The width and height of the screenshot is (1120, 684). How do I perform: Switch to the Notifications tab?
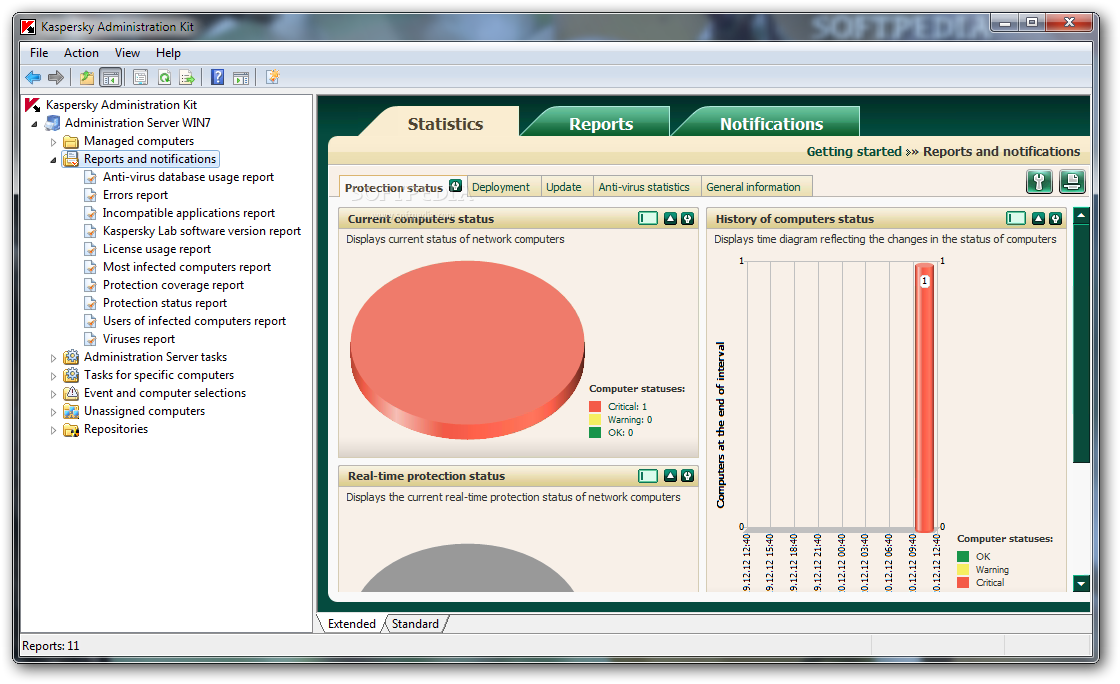pyautogui.click(x=771, y=124)
